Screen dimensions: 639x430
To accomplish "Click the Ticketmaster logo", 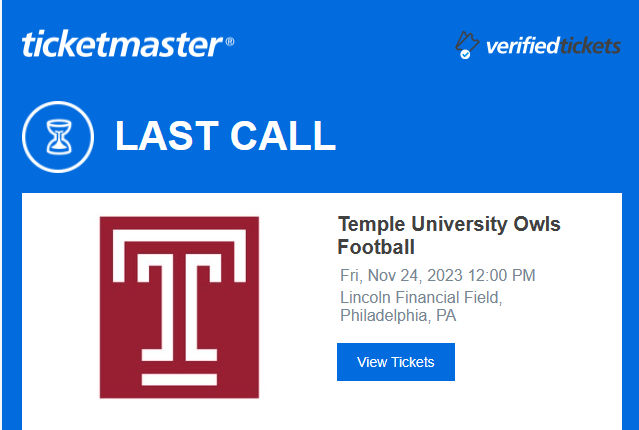I will [121, 44].
